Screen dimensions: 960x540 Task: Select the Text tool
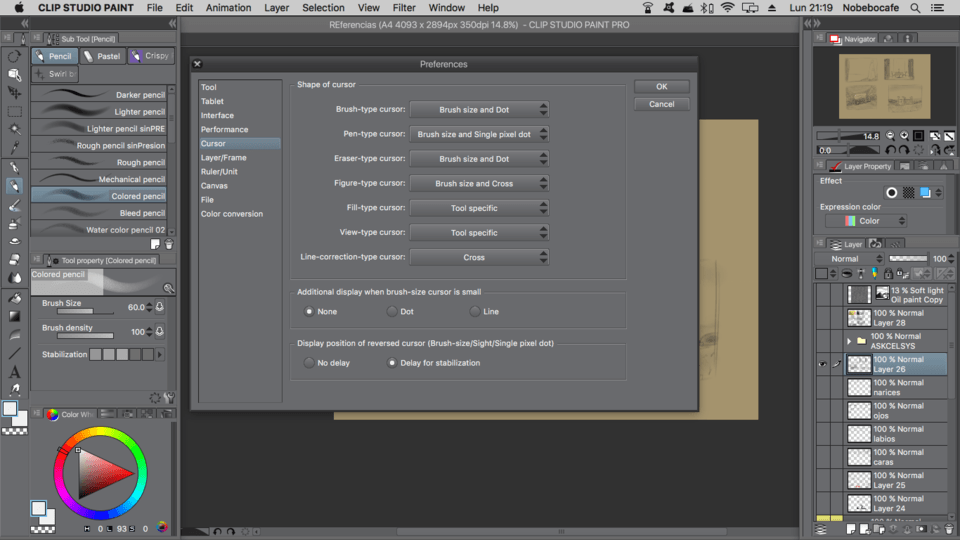click(14, 372)
